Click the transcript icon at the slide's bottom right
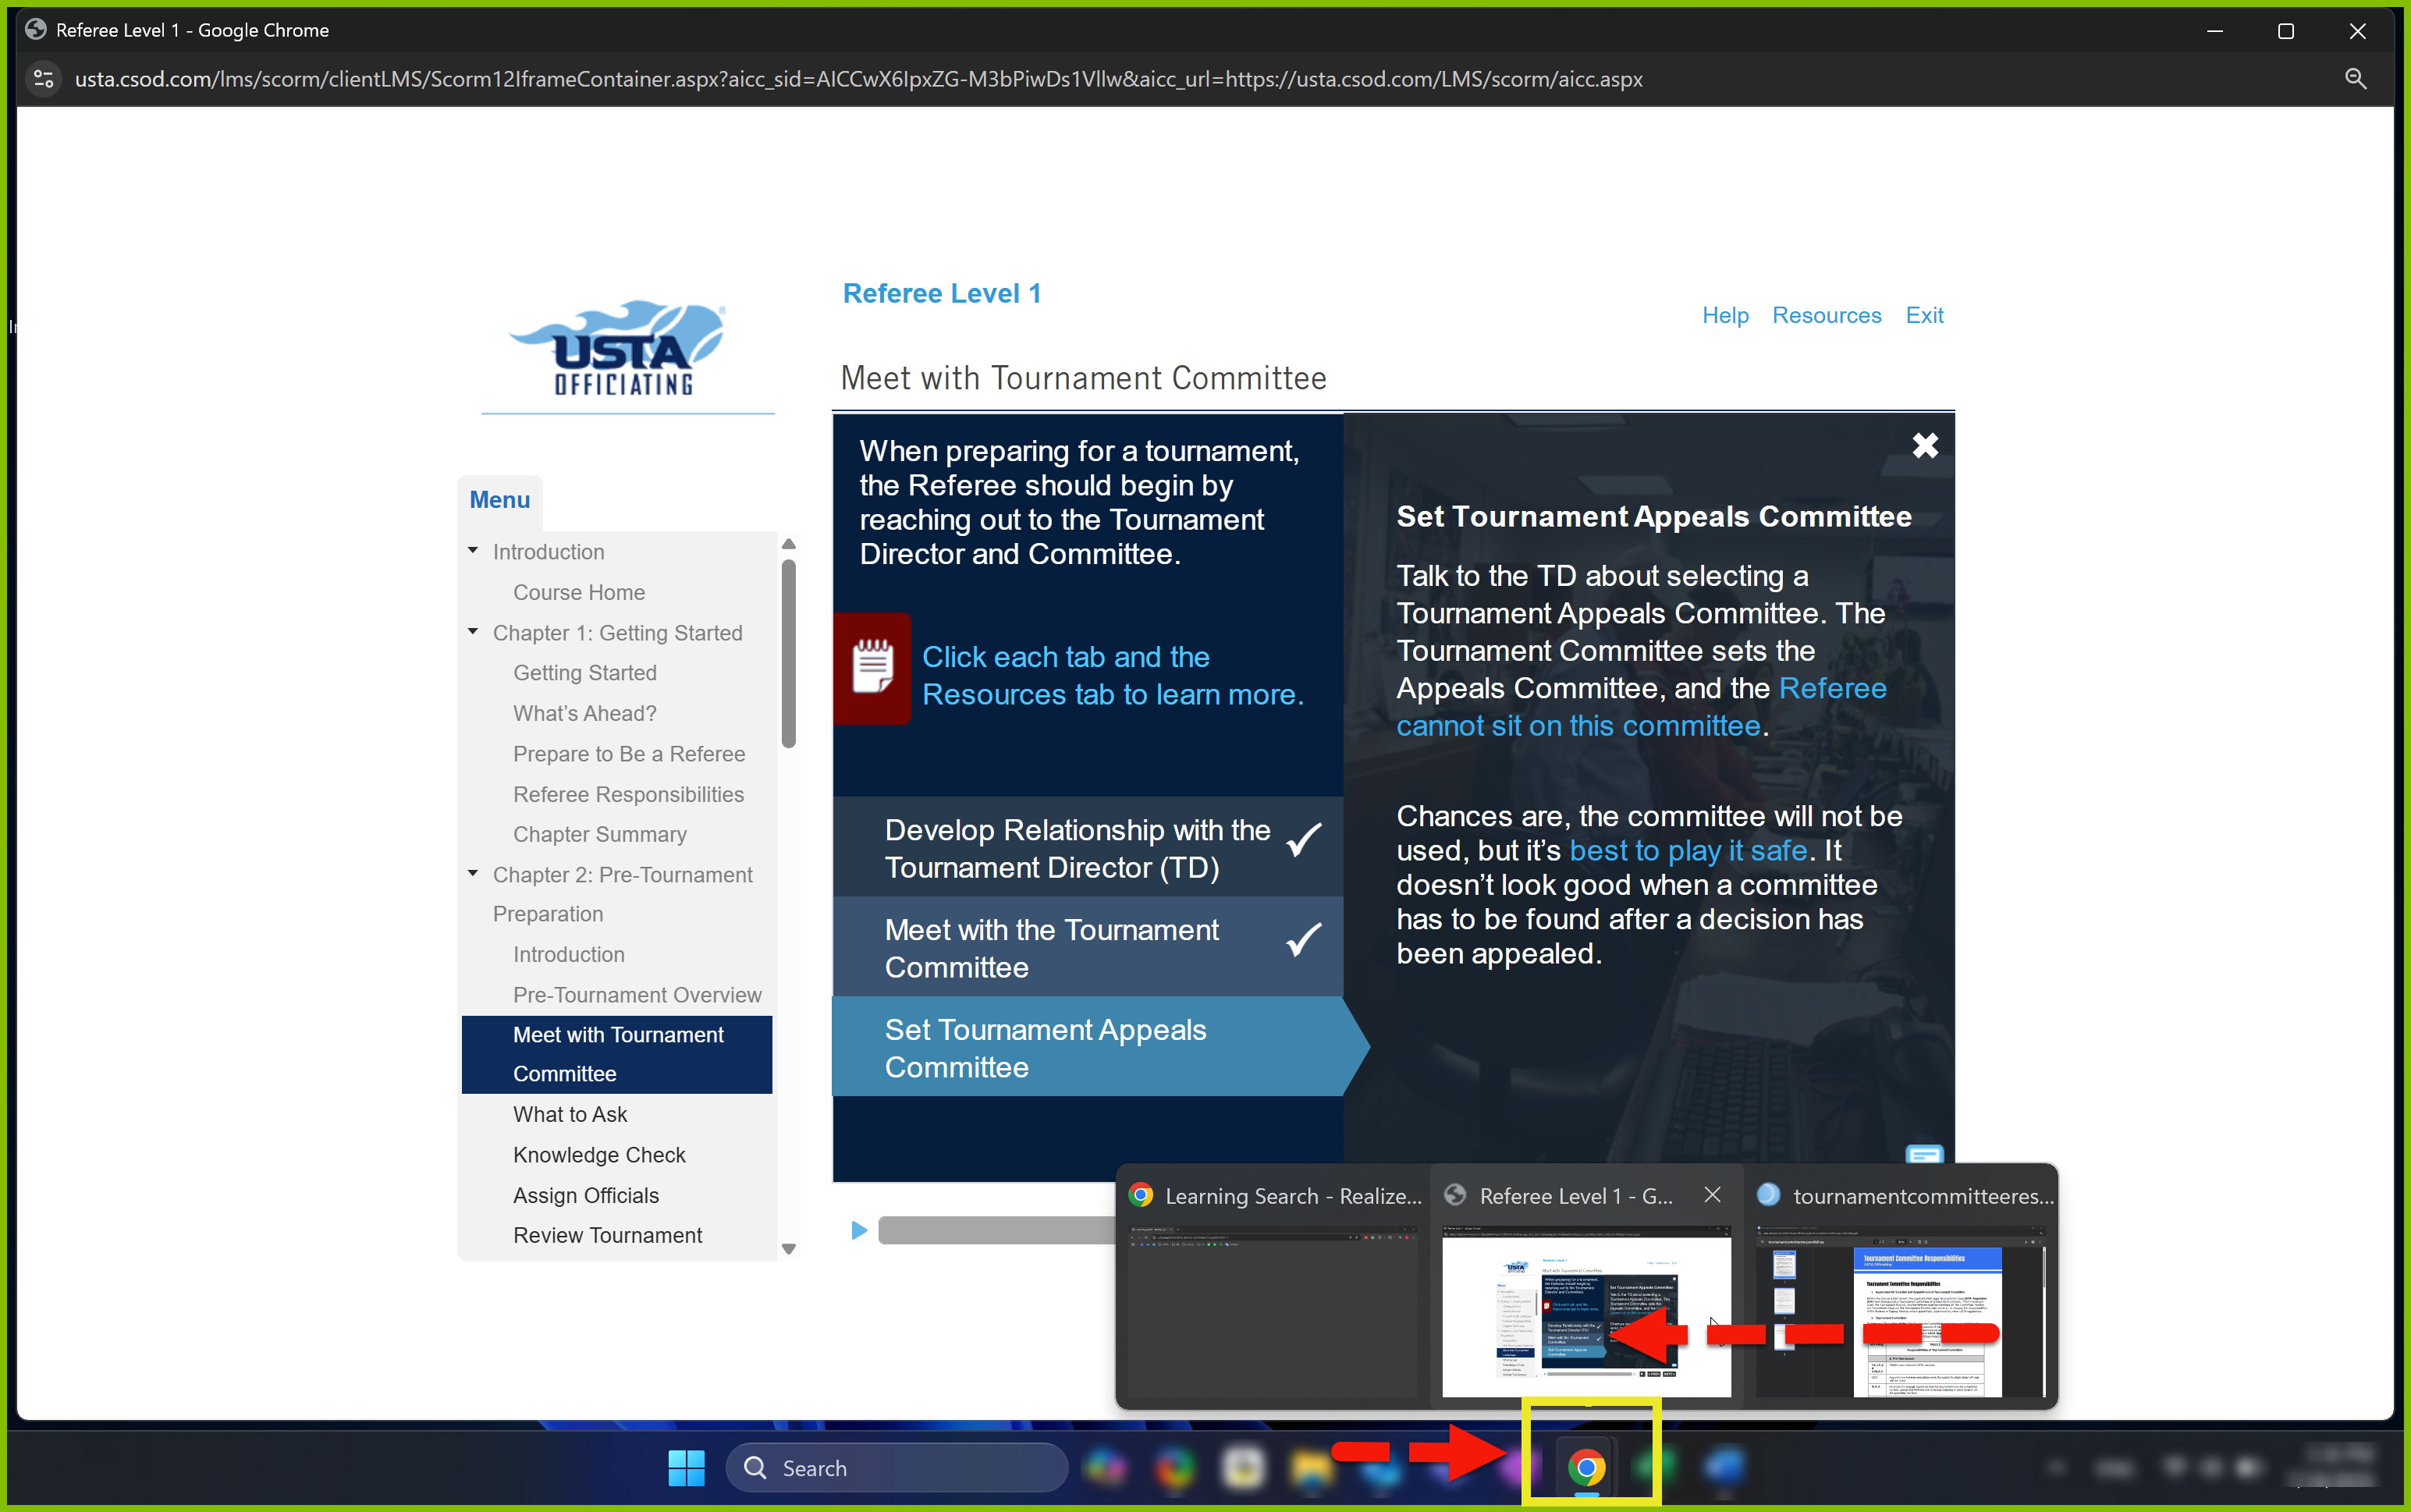This screenshot has height=1512, width=2411. [1923, 1155]
